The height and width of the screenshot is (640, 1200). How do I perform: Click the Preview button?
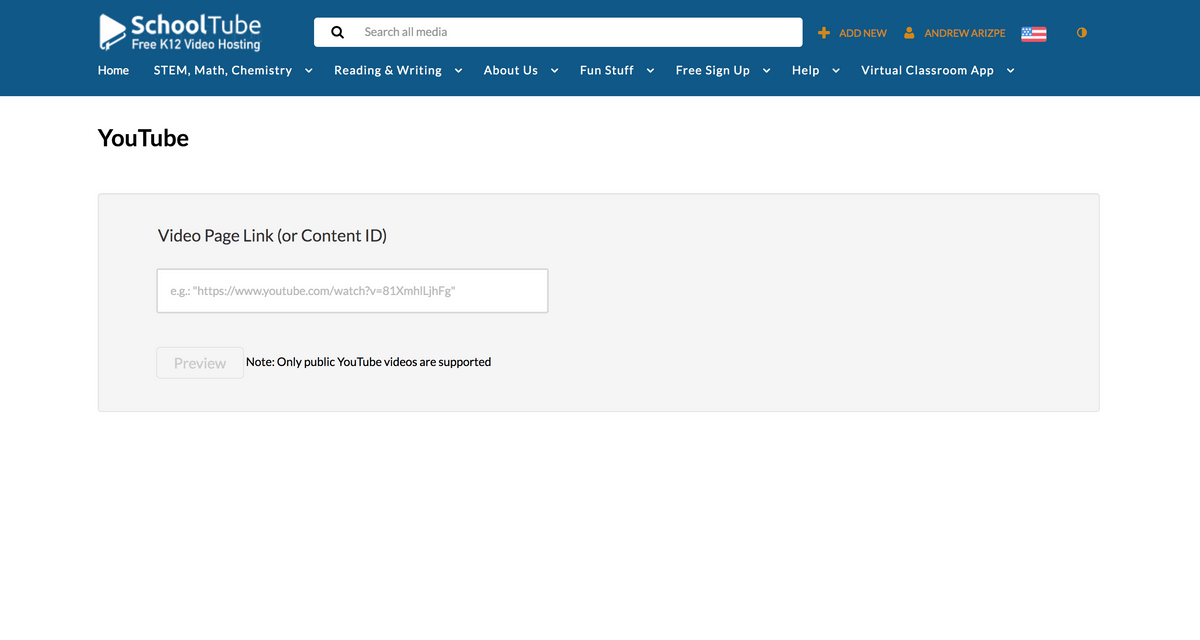pos(200,362)
